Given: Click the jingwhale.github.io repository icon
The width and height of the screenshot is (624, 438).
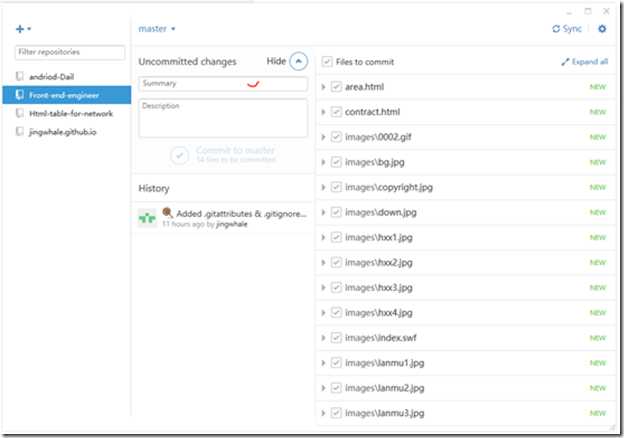Looking at the screenshot, I should 20,131.
